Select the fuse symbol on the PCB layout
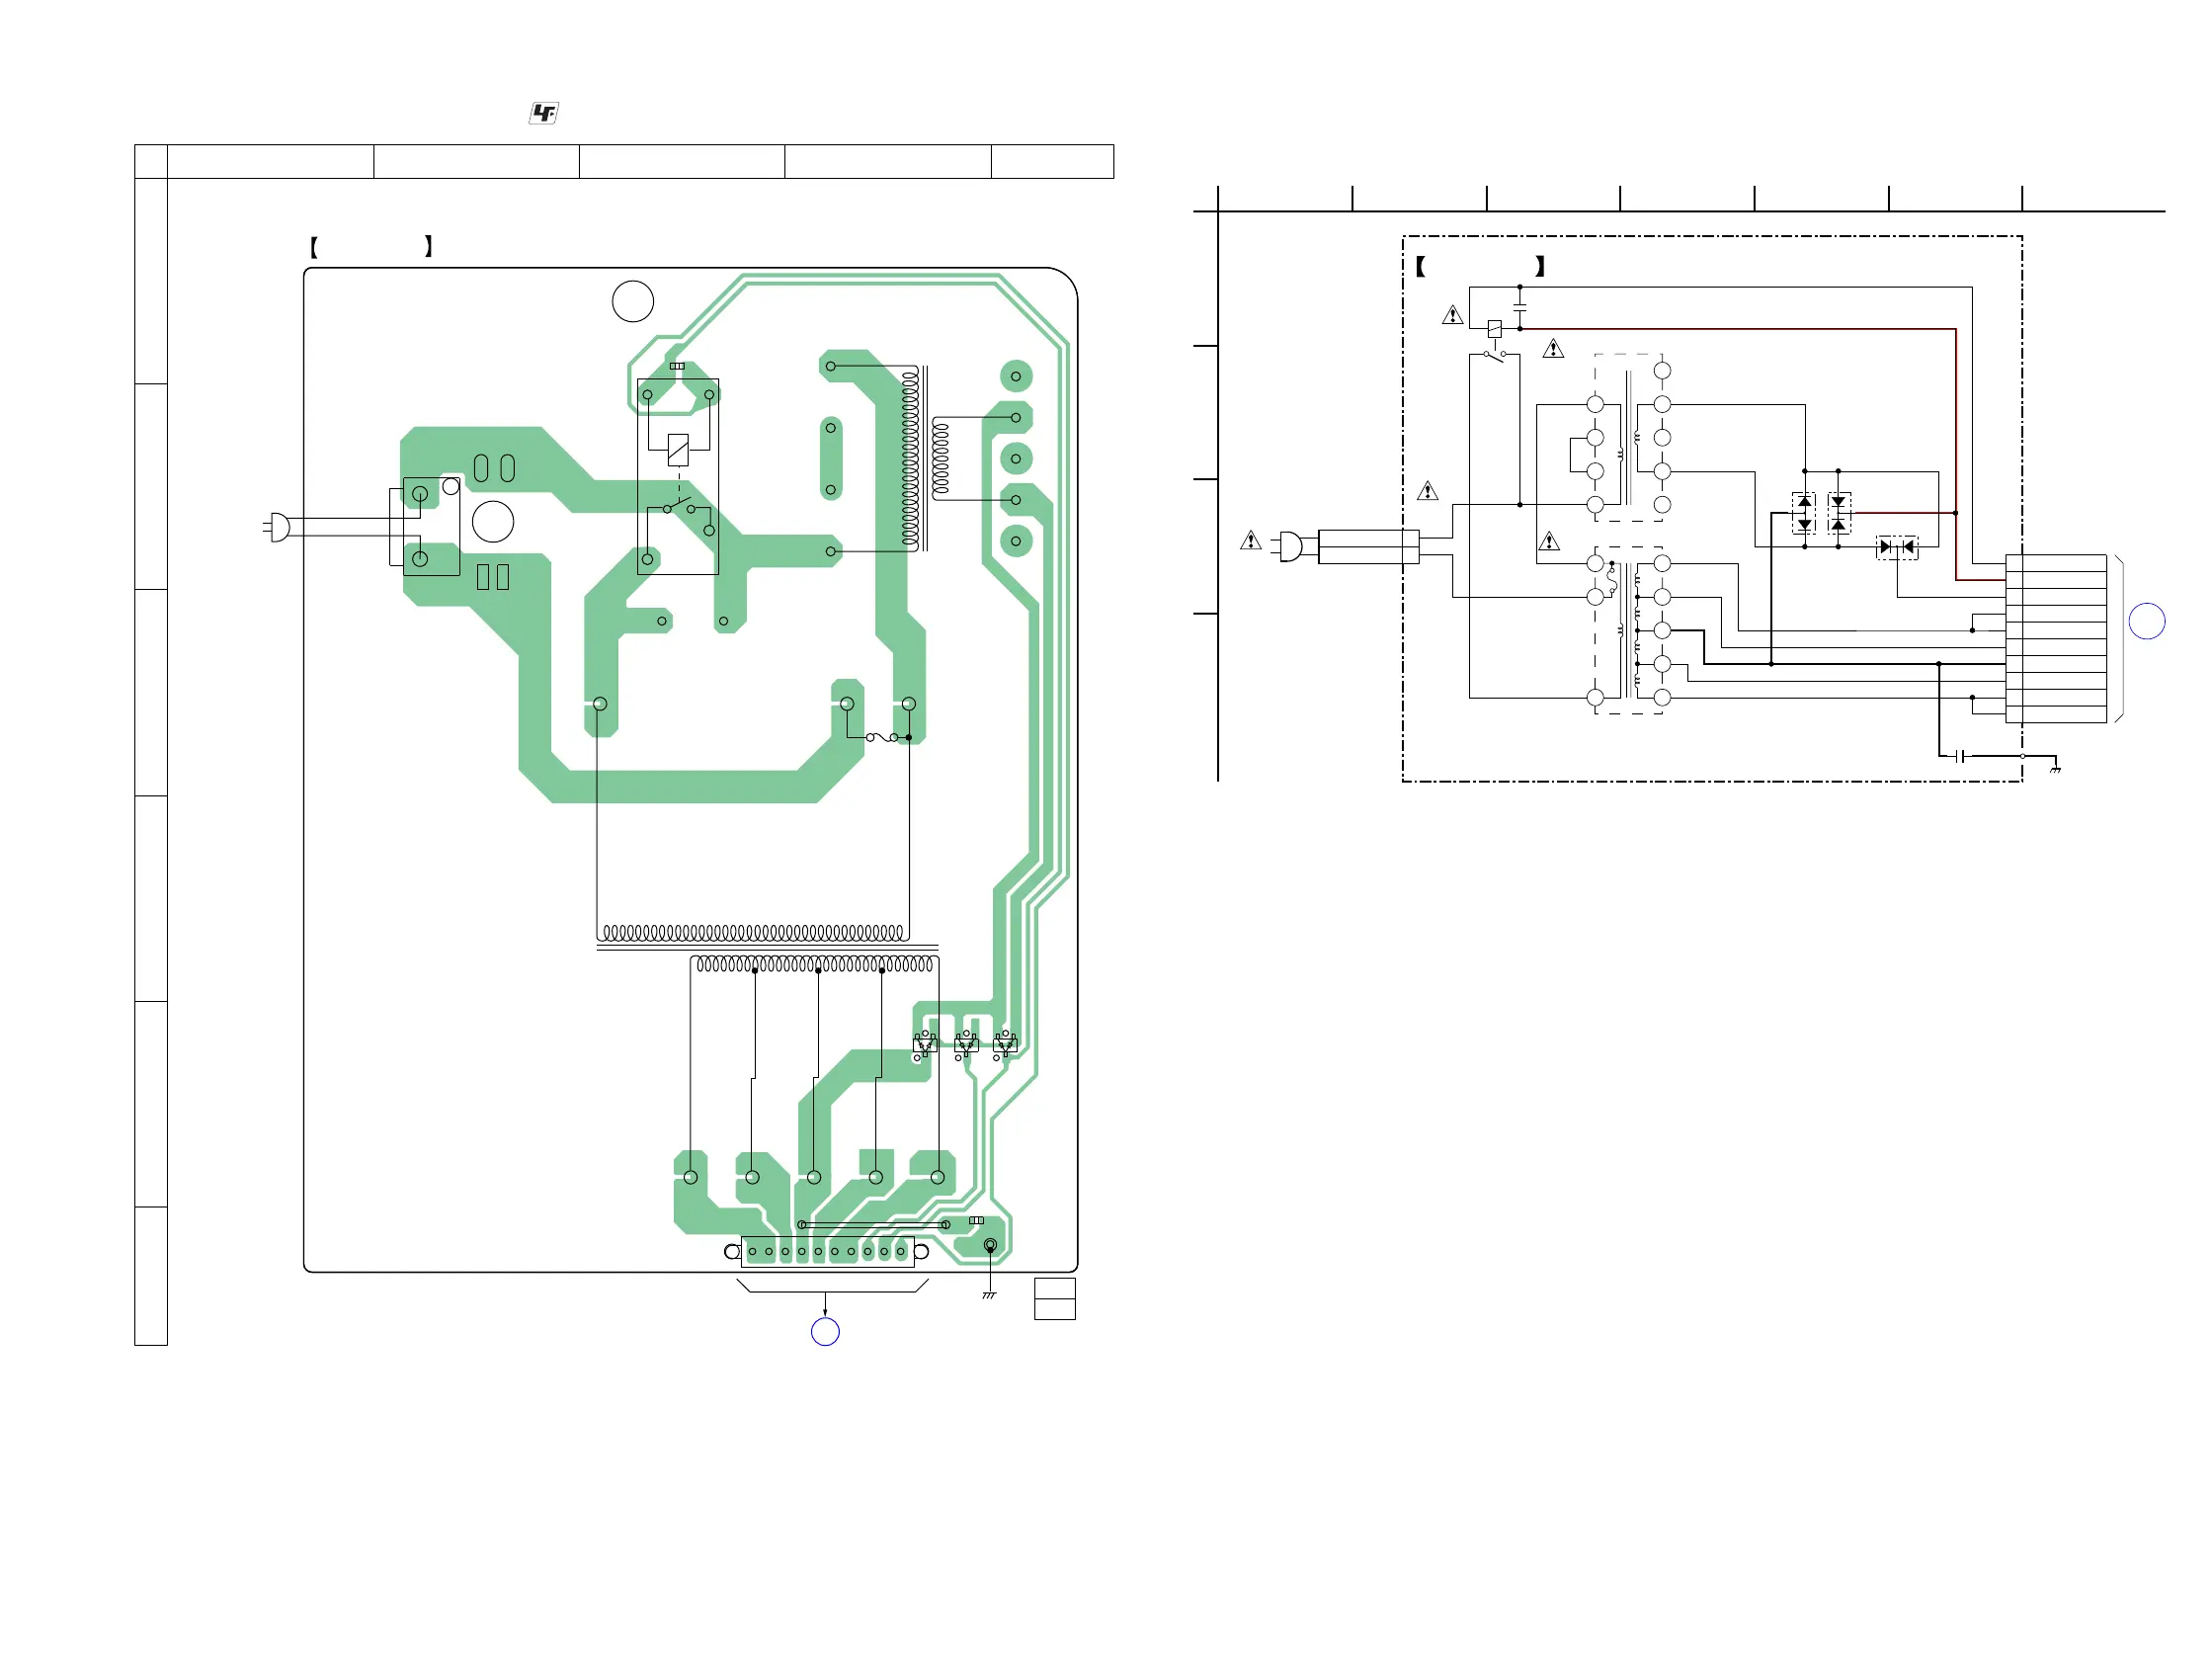 (882, 737)
